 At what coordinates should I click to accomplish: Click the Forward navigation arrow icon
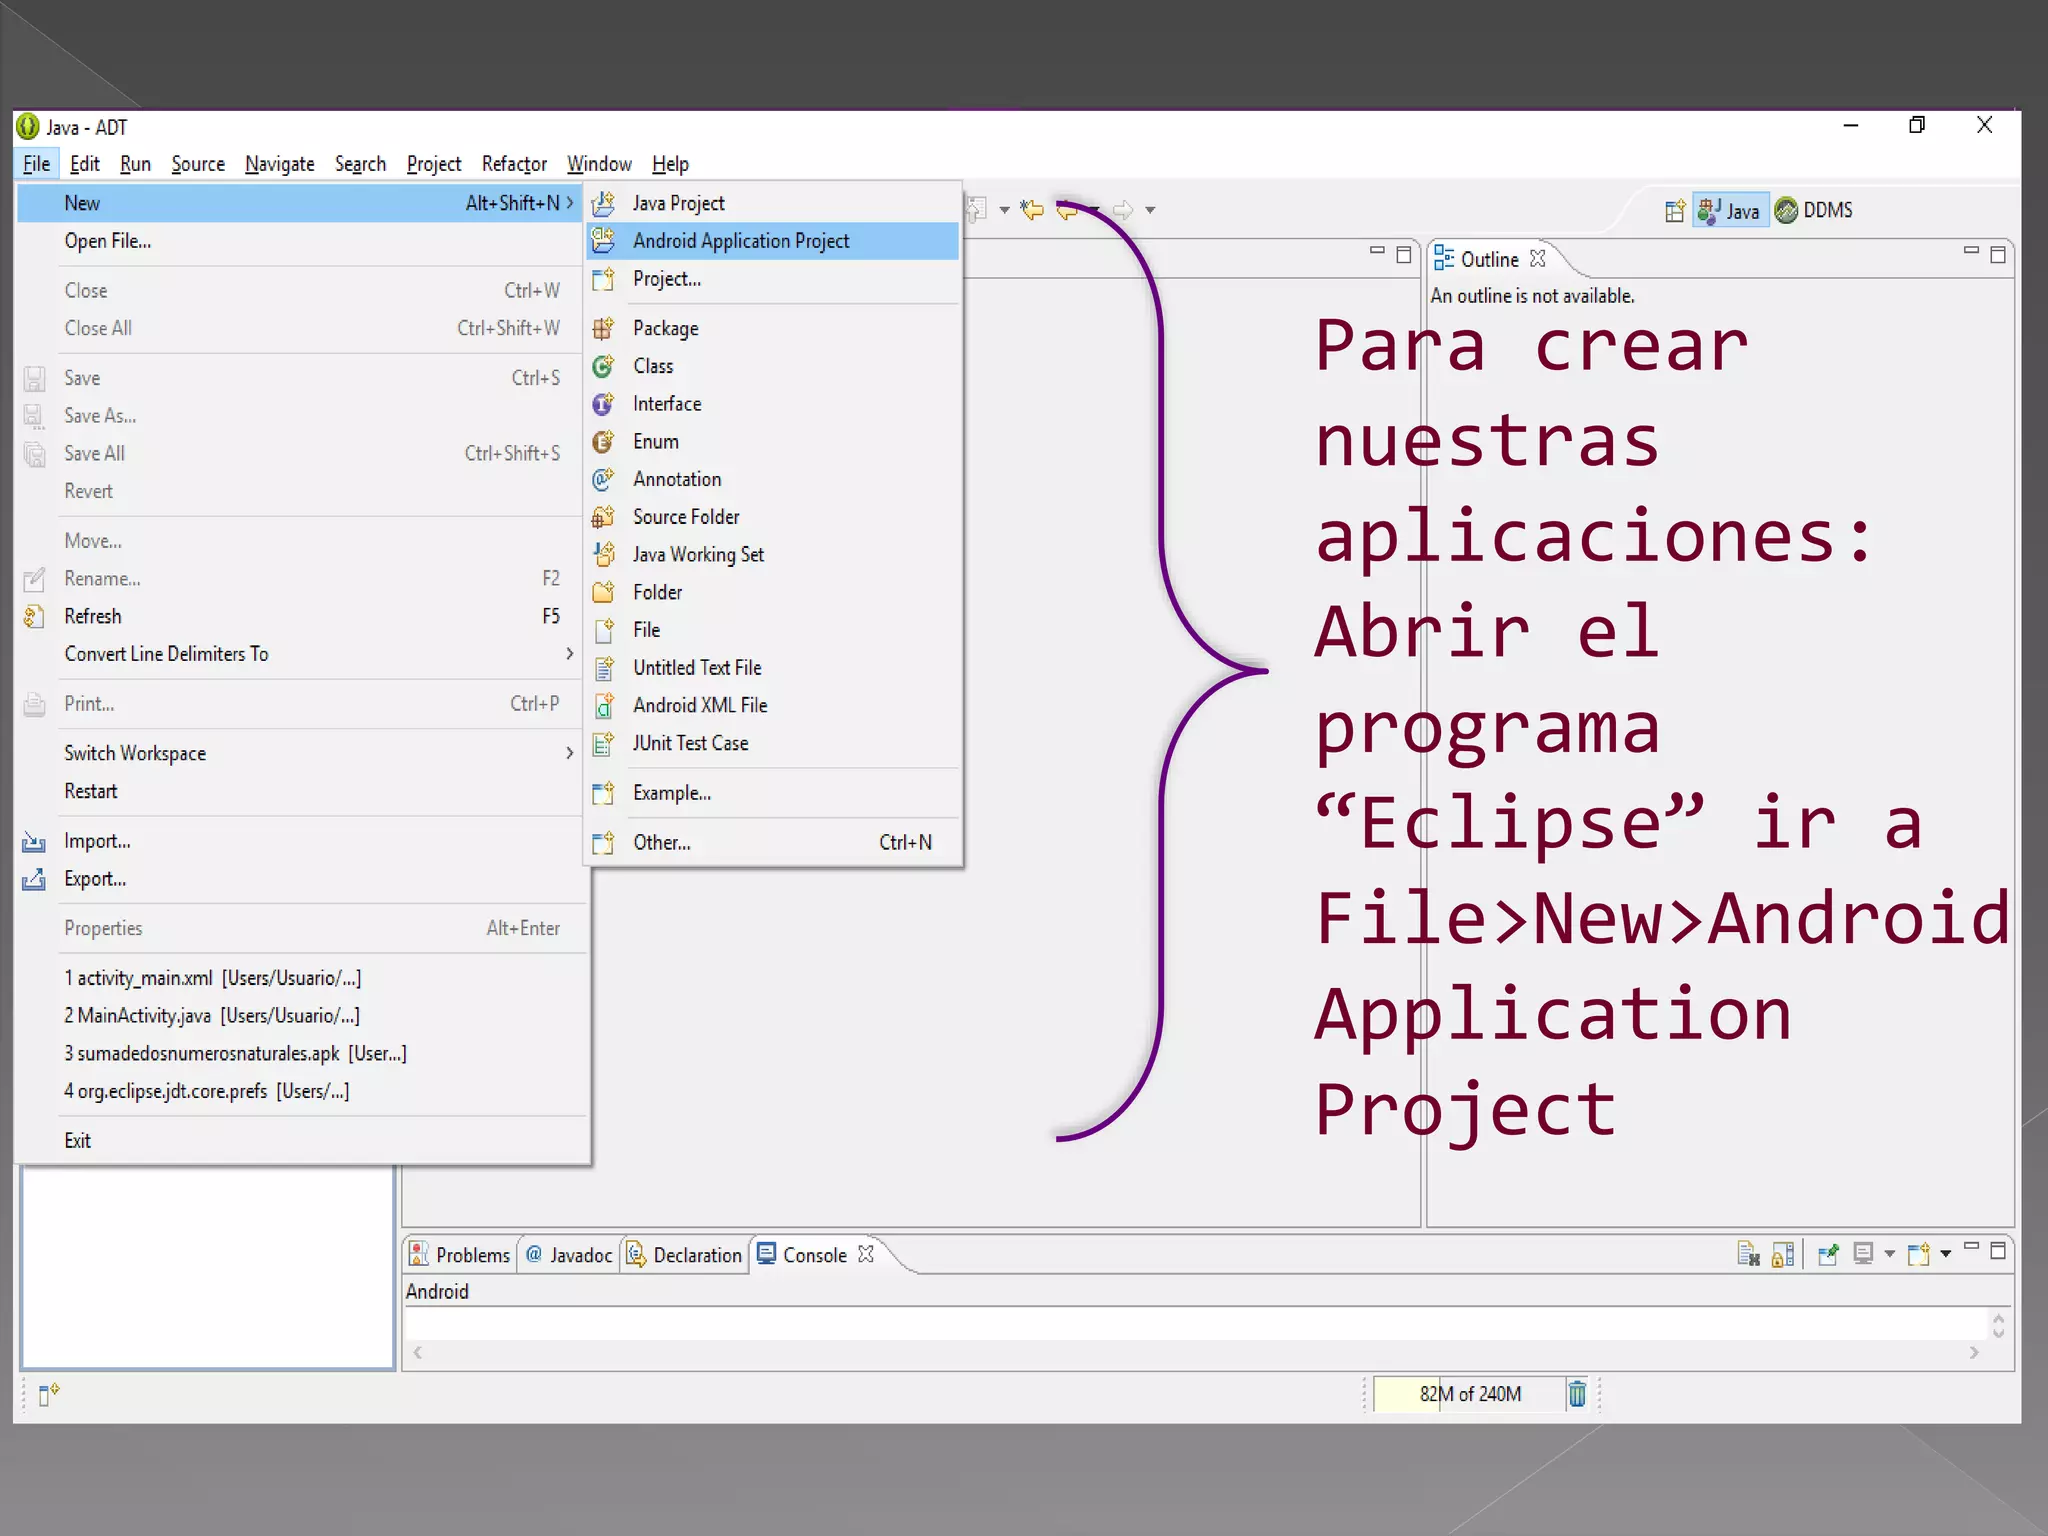pyautogui.click(x=1123, y=210)
